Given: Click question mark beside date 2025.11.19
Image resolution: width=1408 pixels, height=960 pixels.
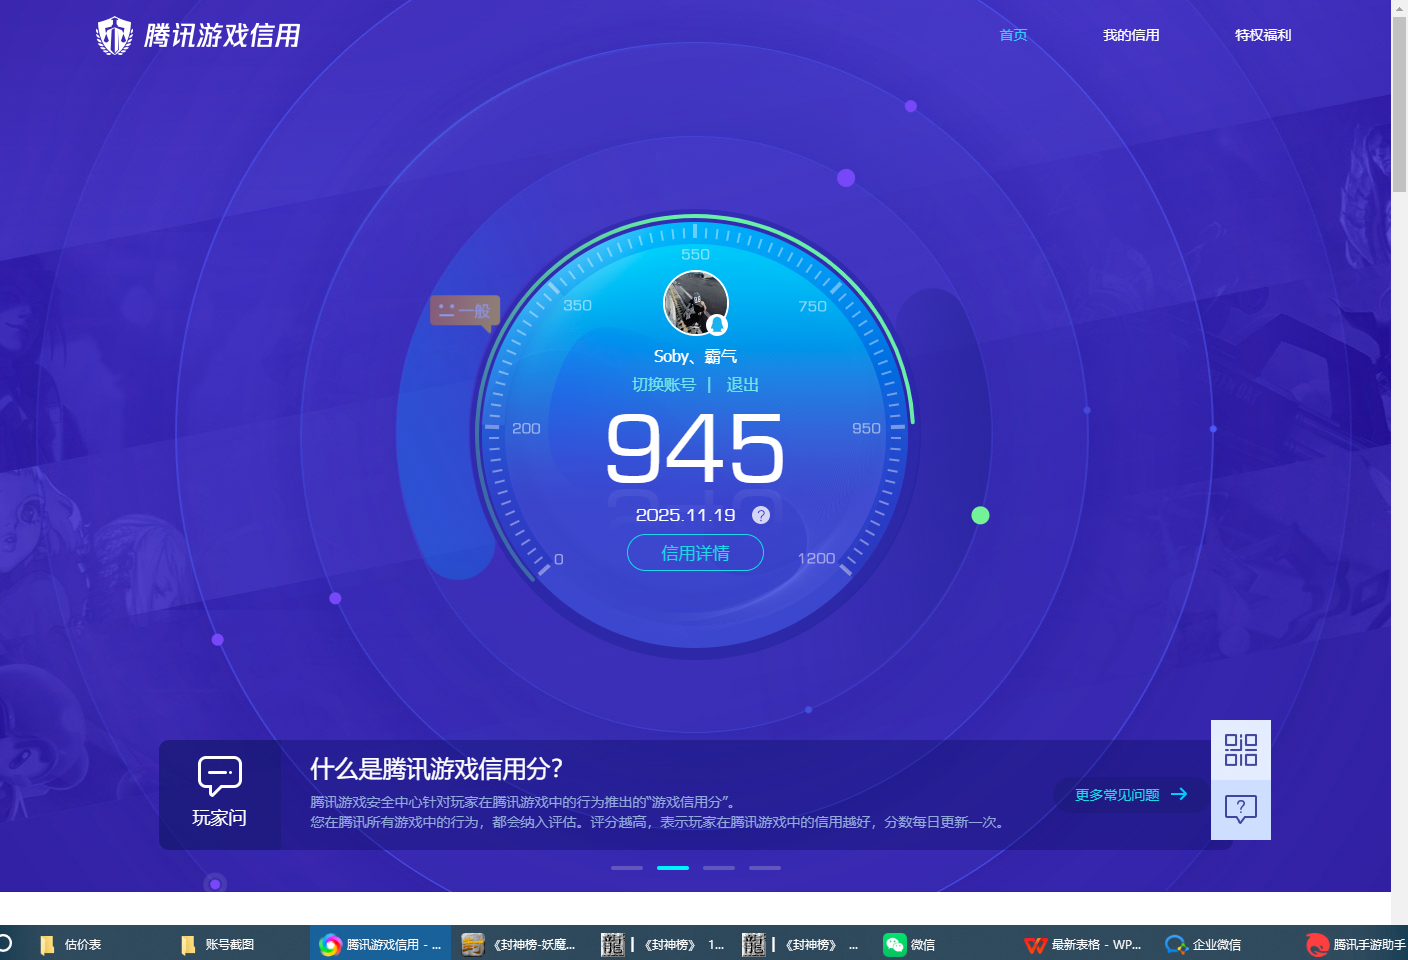Looking at the screenshot, I should 761,515.
